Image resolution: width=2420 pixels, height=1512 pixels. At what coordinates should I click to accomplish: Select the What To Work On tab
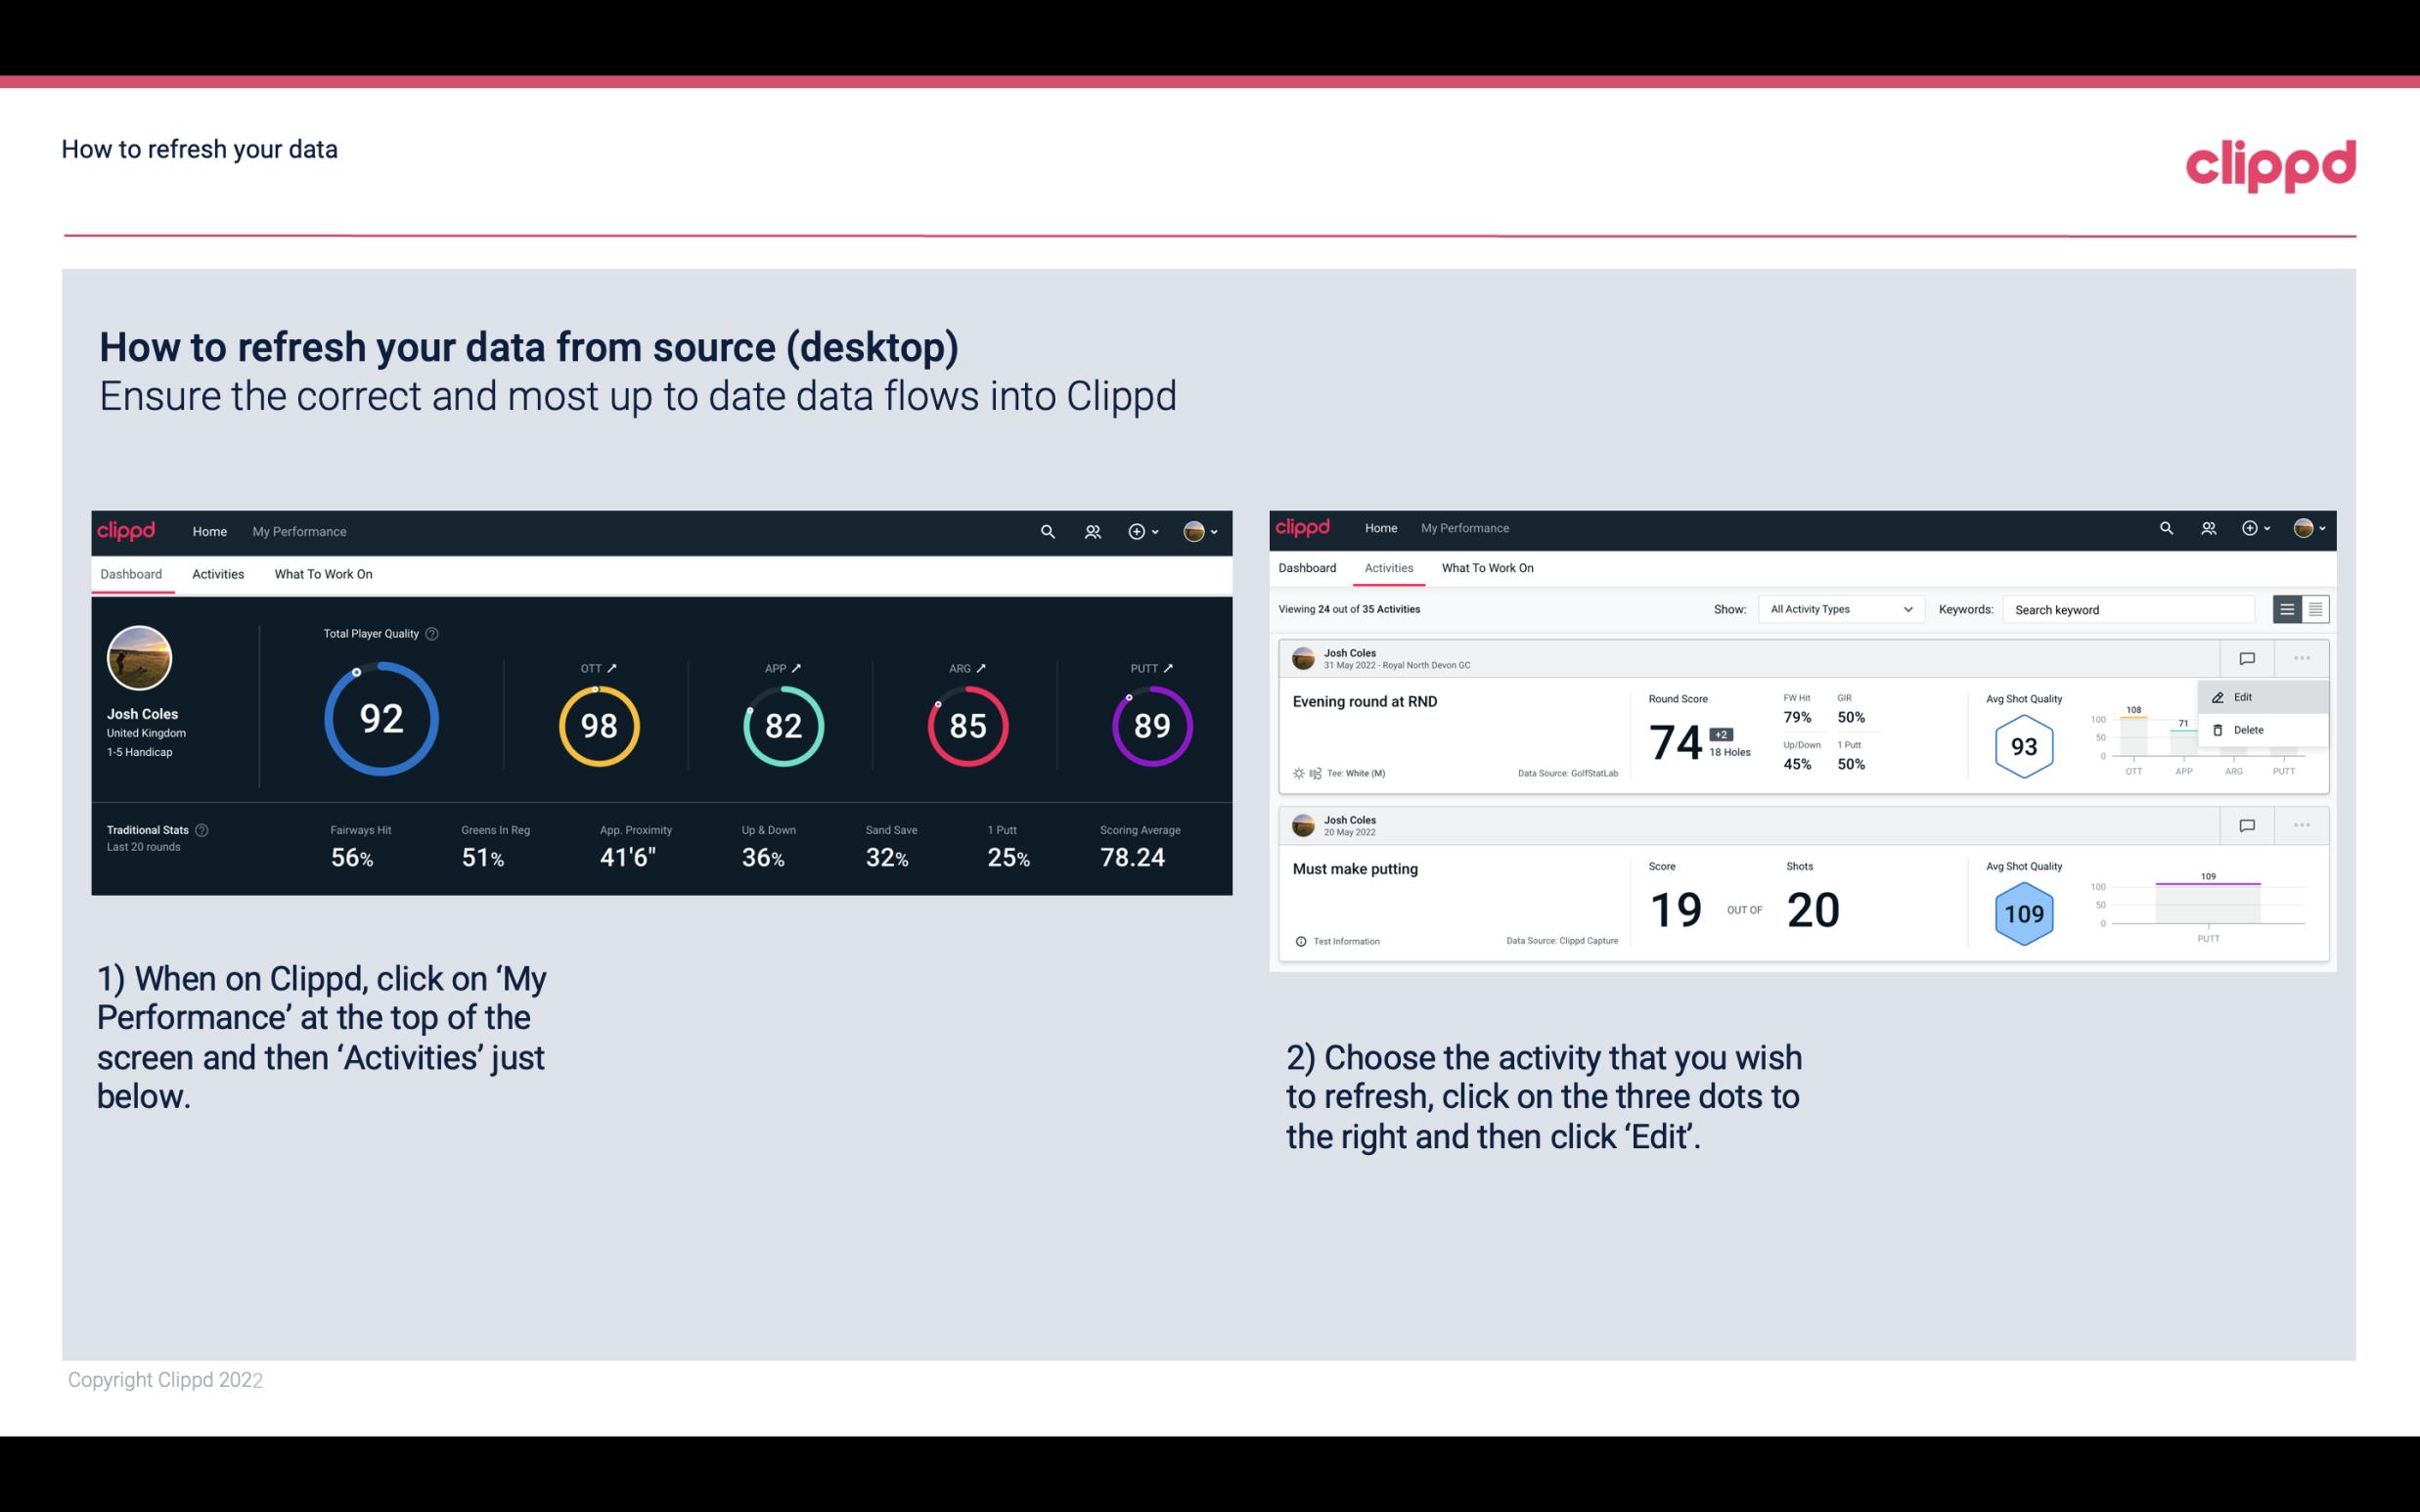pos(323,573)
